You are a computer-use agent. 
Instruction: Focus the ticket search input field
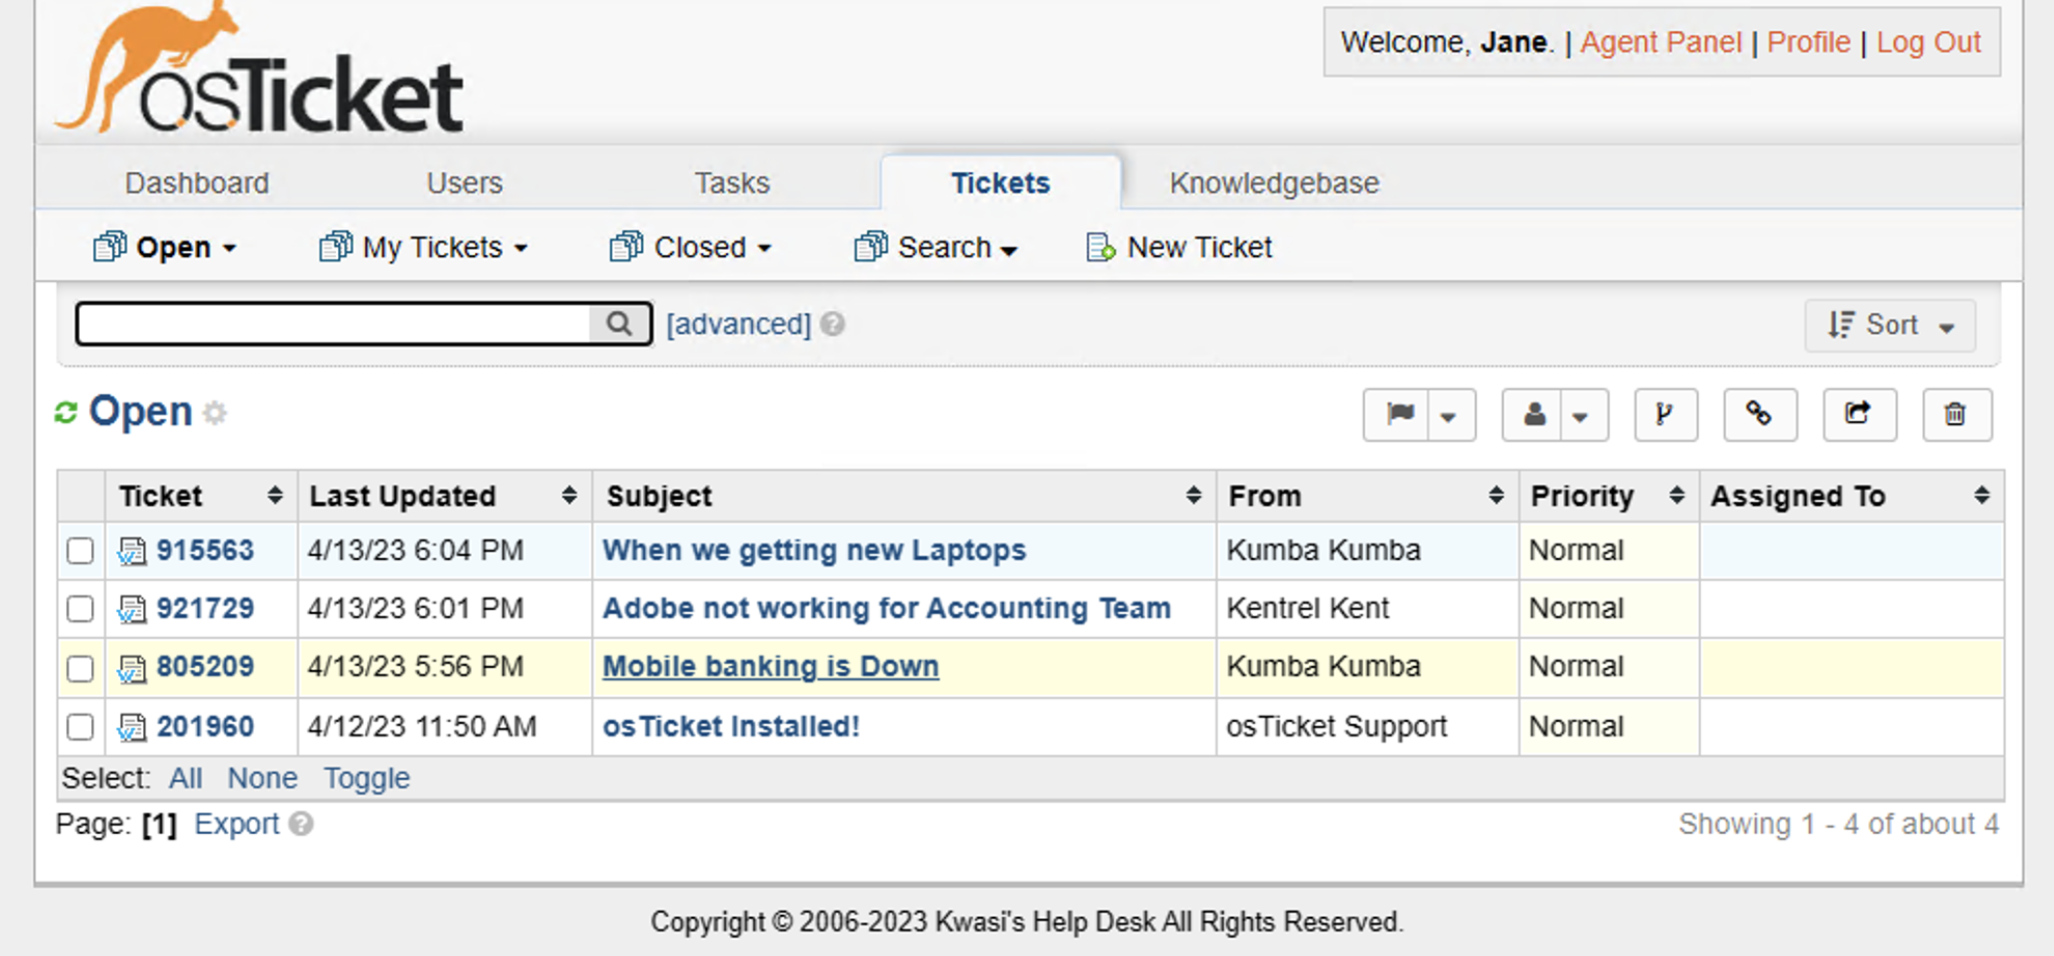335,324
